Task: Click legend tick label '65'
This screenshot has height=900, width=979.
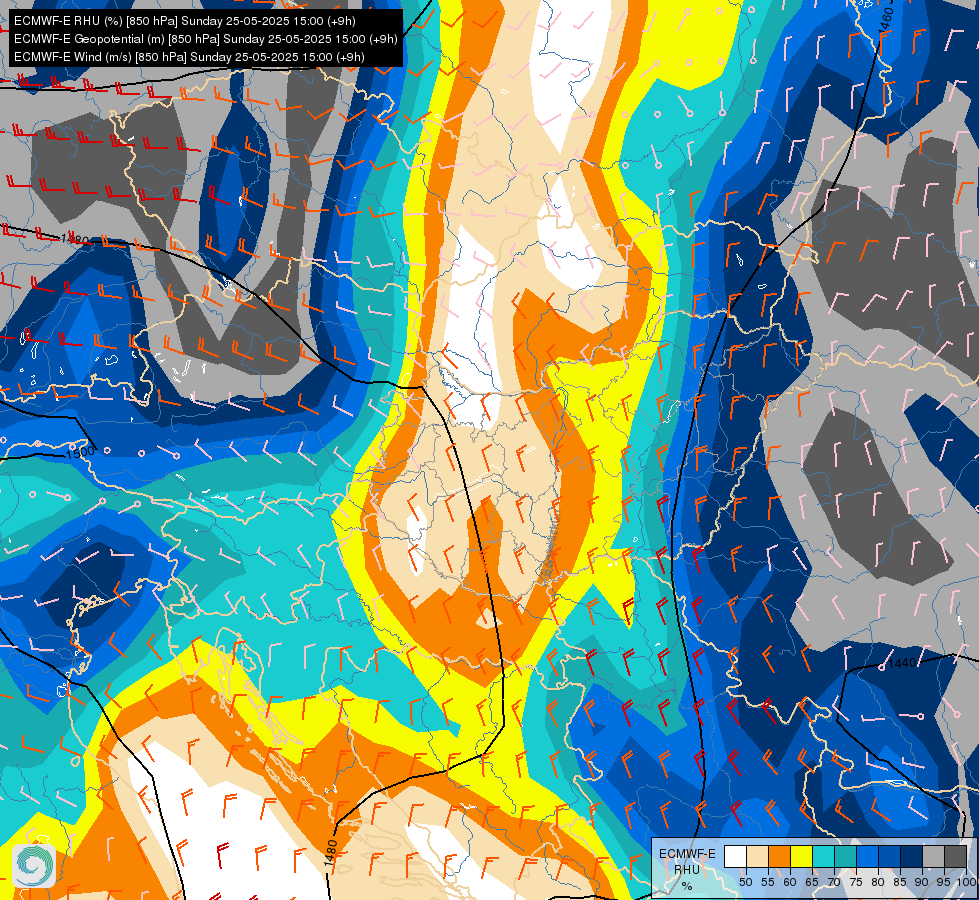Action: tap(812, 883)
